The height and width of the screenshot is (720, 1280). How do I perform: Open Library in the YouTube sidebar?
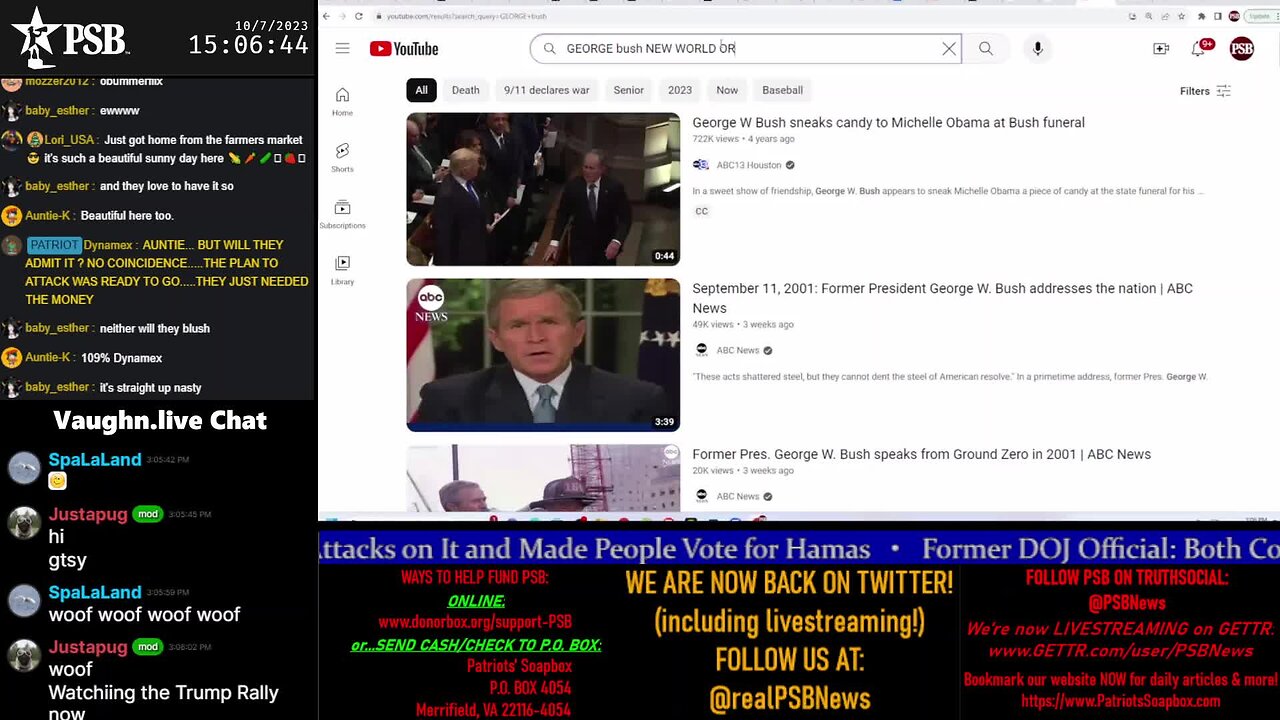point(342,269)
